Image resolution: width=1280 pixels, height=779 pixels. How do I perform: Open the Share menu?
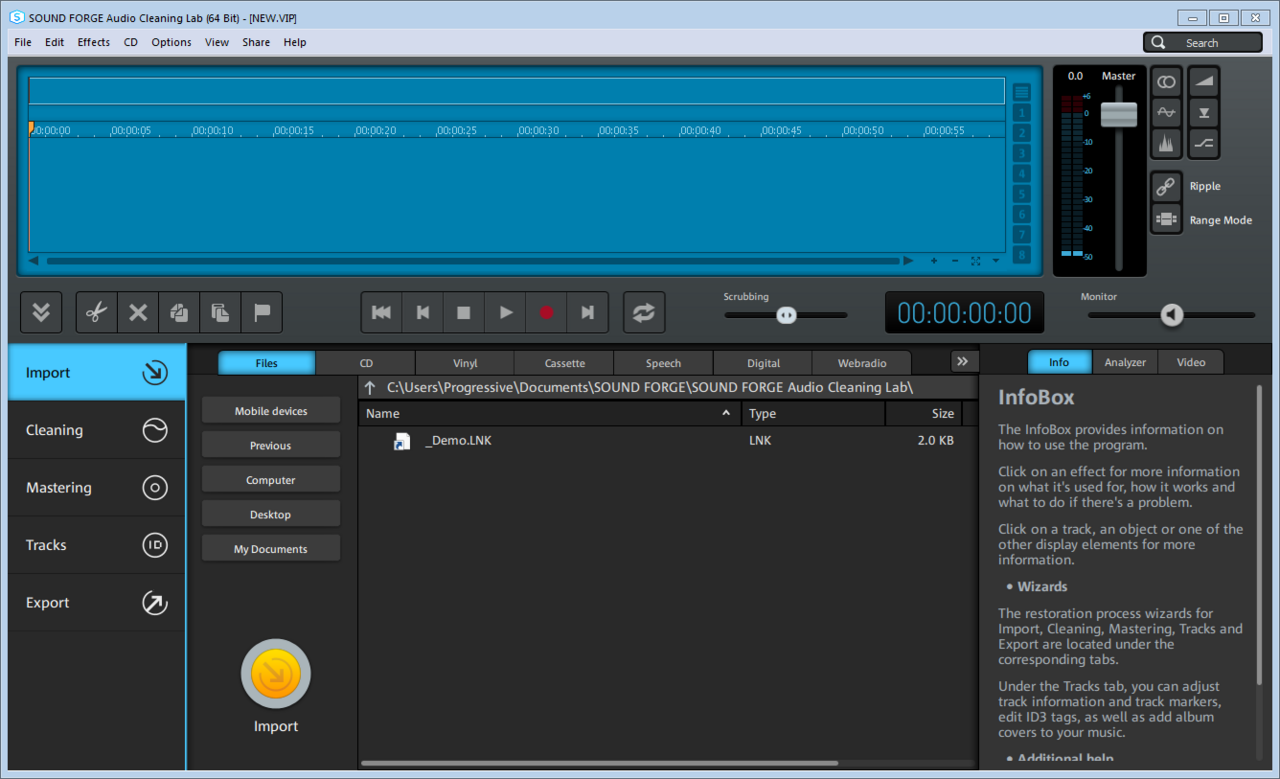pos(256,42)
